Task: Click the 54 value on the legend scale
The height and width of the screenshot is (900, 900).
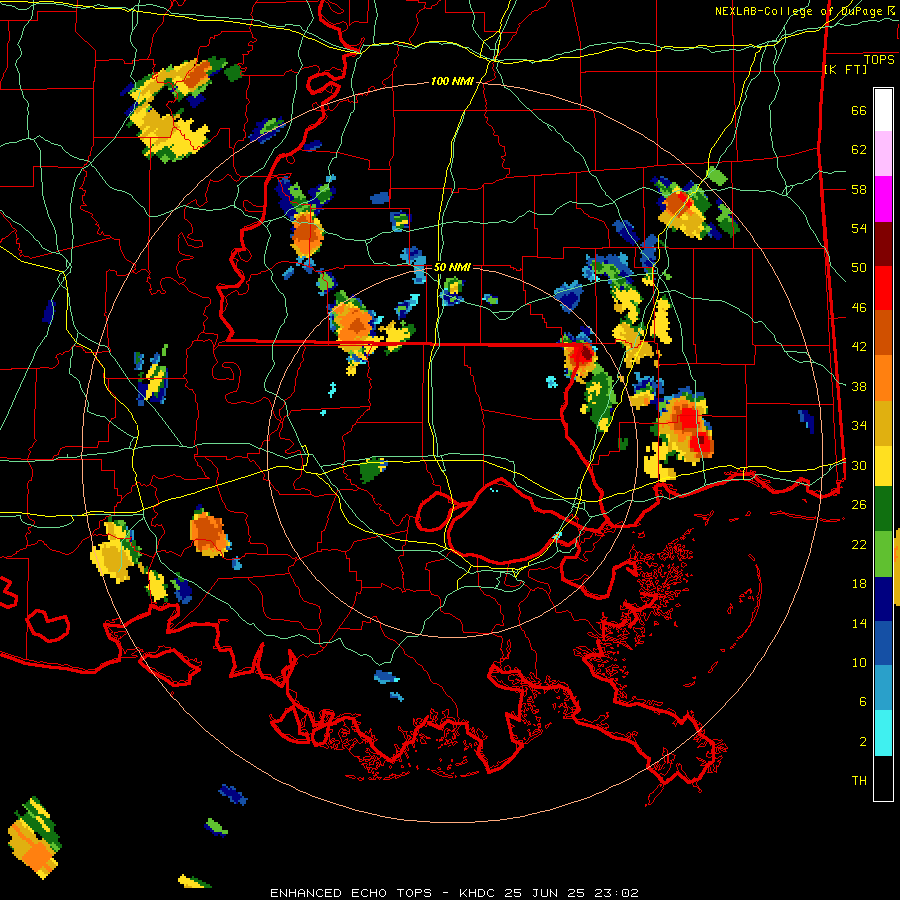Action: [859, 228]
